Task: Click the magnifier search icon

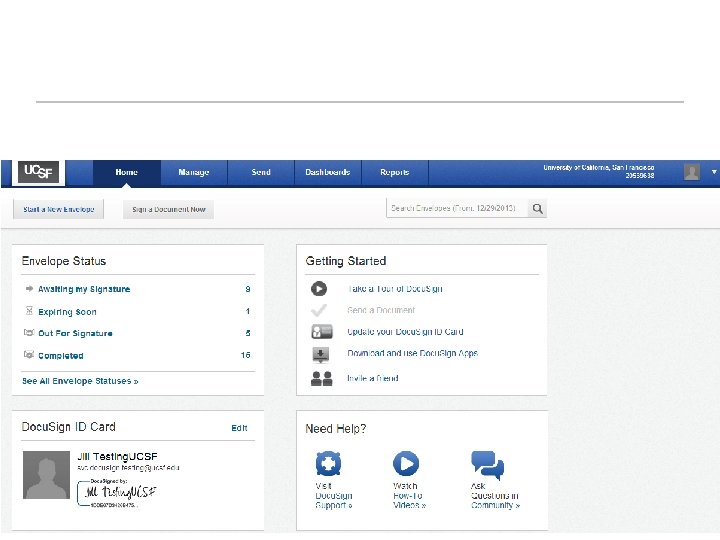Action: 537,209
